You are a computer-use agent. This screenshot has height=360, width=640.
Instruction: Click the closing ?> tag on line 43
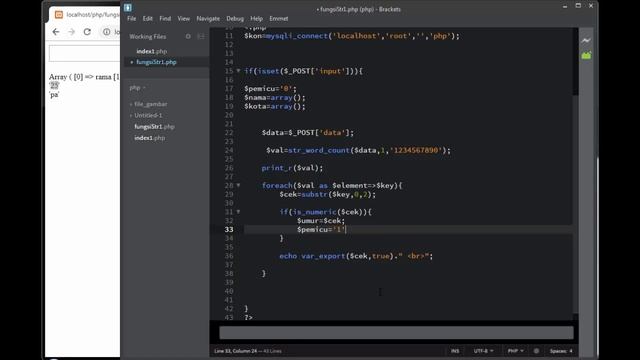[x=248, y=317]
